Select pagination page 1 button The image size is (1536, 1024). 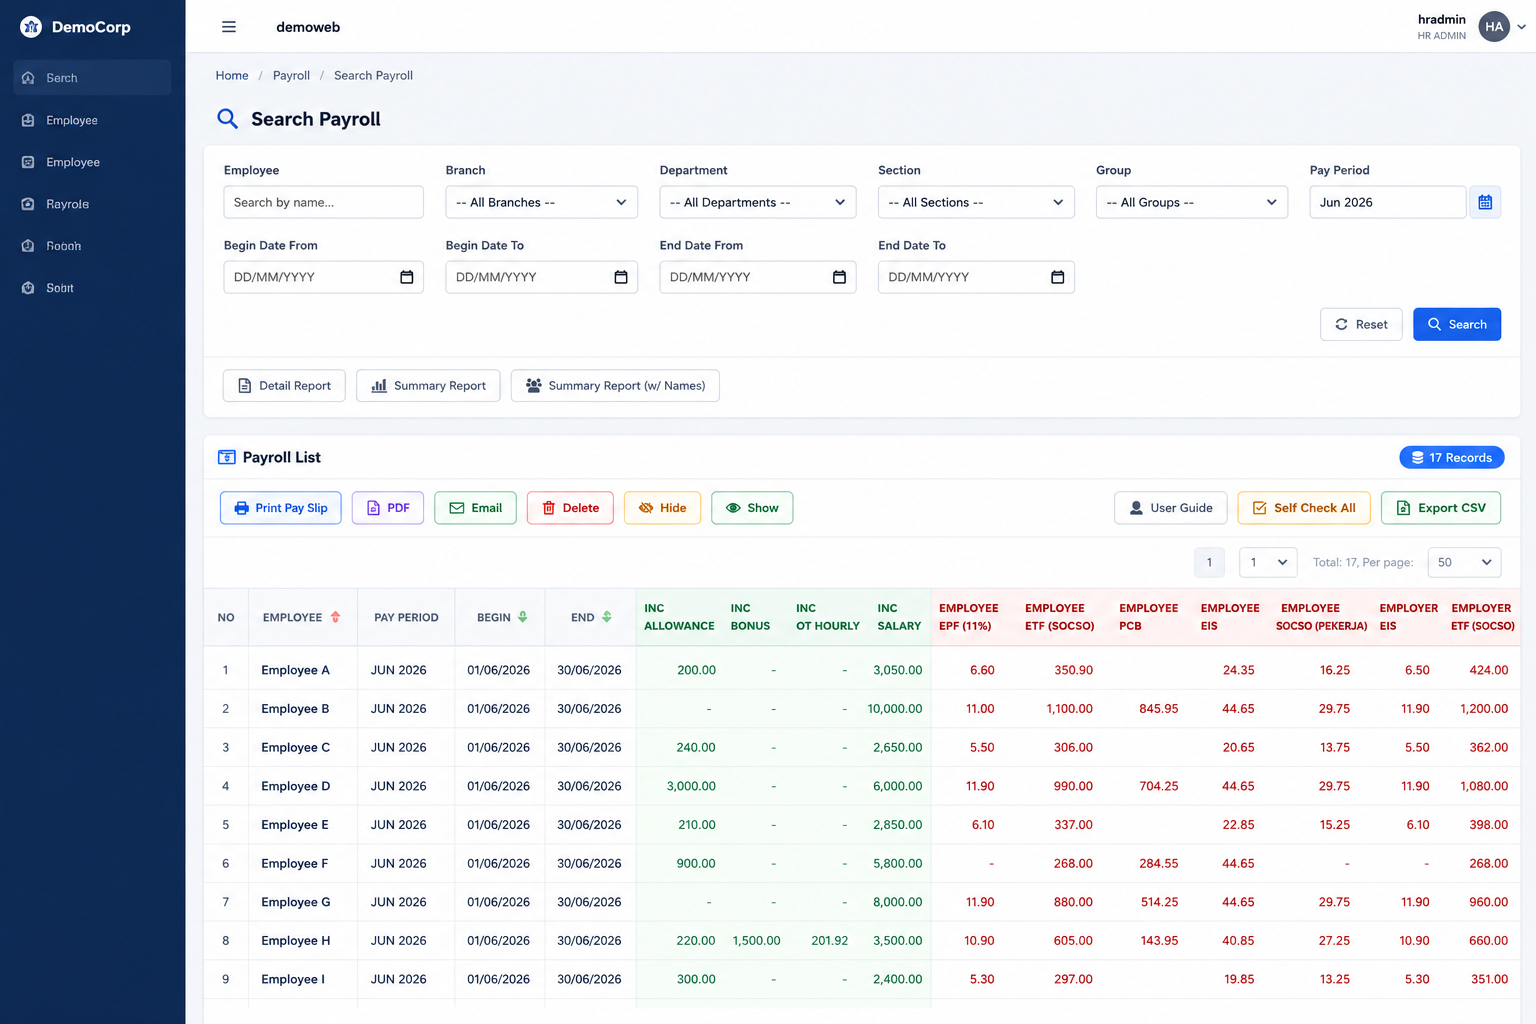1209,562
